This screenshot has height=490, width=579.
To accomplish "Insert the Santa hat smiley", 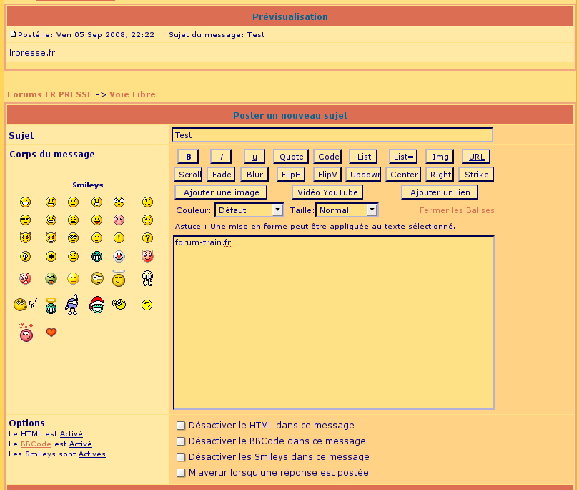I will point(96,305).
